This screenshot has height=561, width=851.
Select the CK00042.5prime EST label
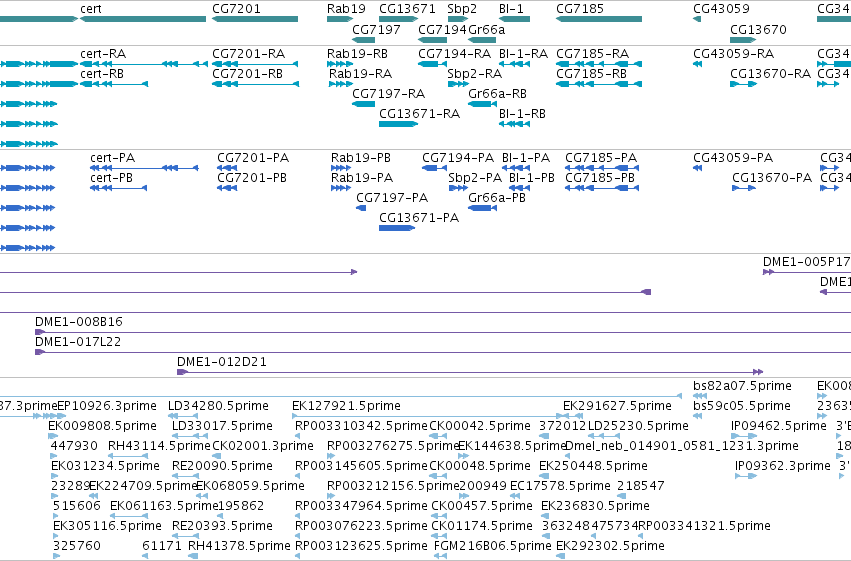tap(480, 426)
